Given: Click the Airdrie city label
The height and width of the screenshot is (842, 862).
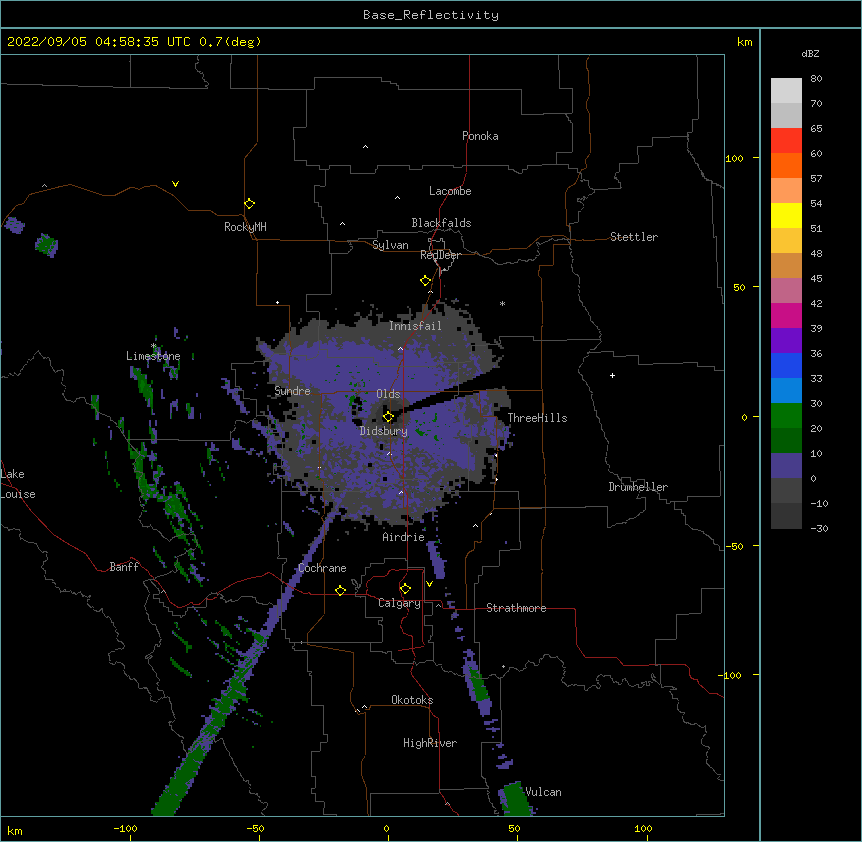Looking at the screenshot, I should [404, 537].
